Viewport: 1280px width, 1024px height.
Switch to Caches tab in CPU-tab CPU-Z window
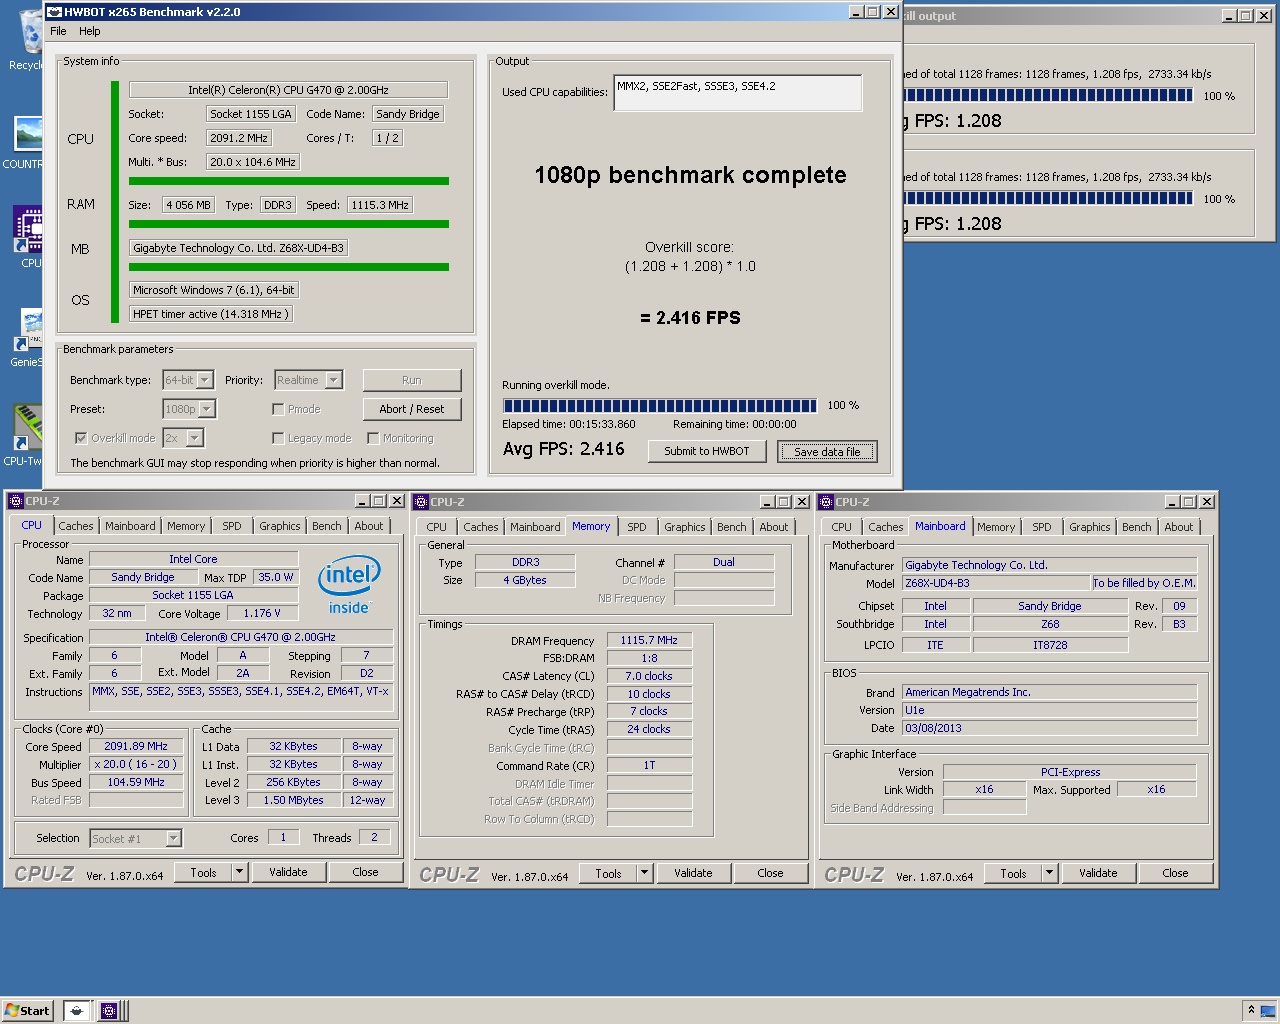(x=76, y=526)
